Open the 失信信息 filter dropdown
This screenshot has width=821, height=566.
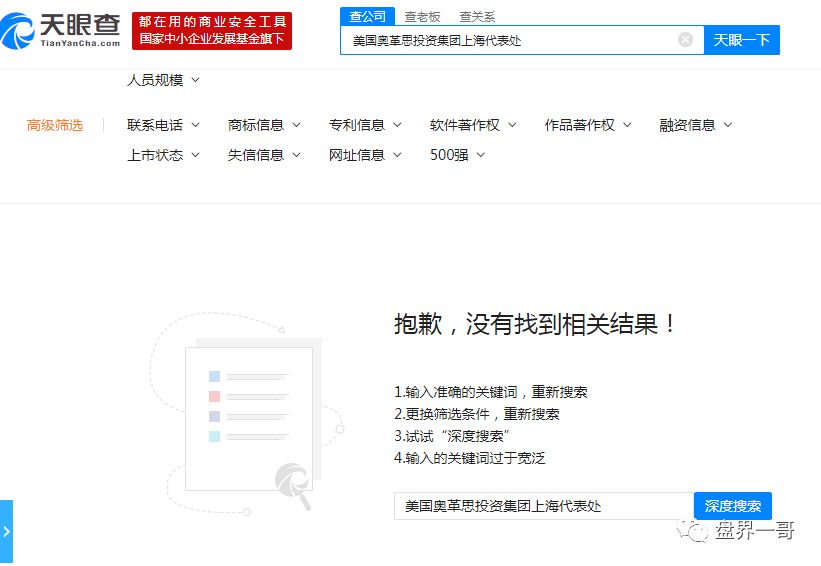[x=264, y=155]
